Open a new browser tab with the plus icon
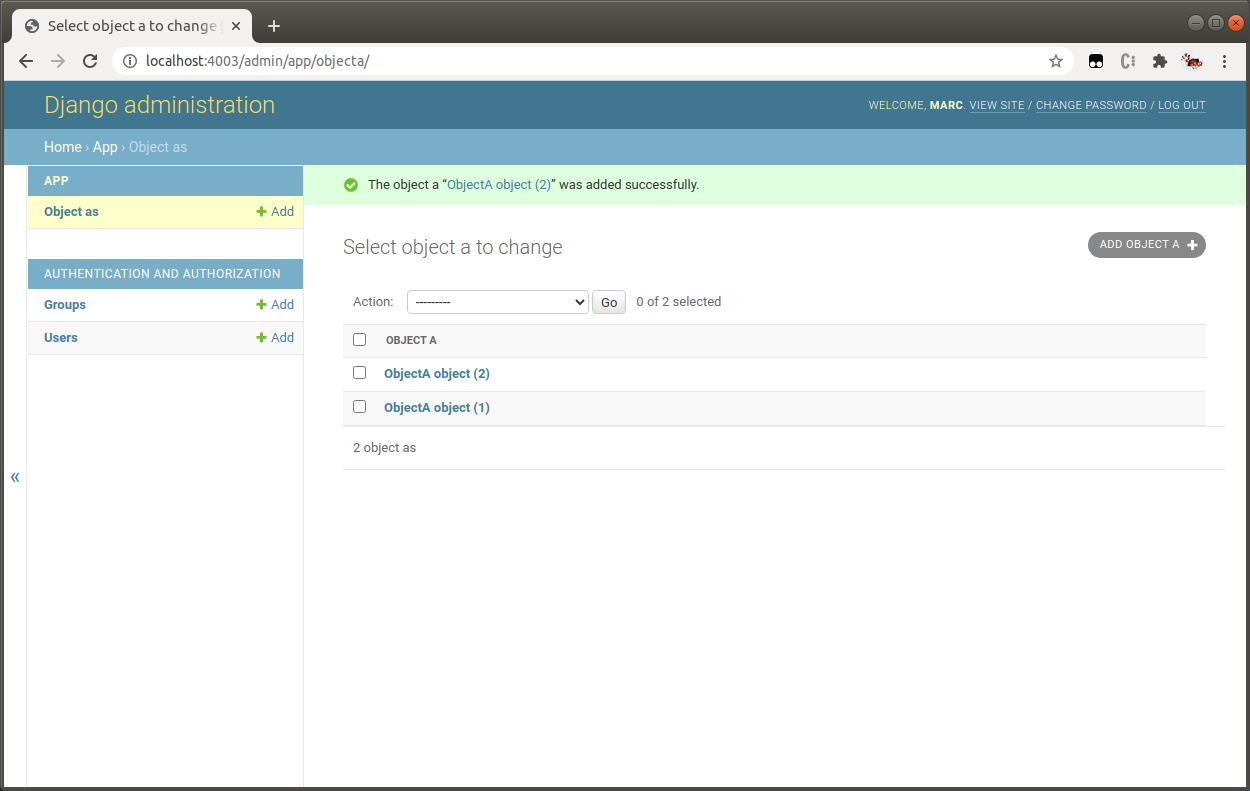 274,26
